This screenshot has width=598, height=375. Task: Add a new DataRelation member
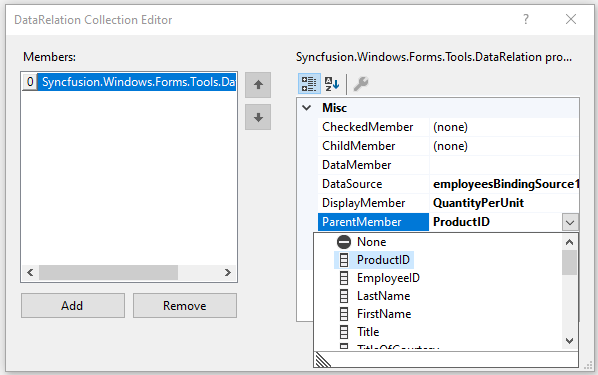[x=73, y=306]
